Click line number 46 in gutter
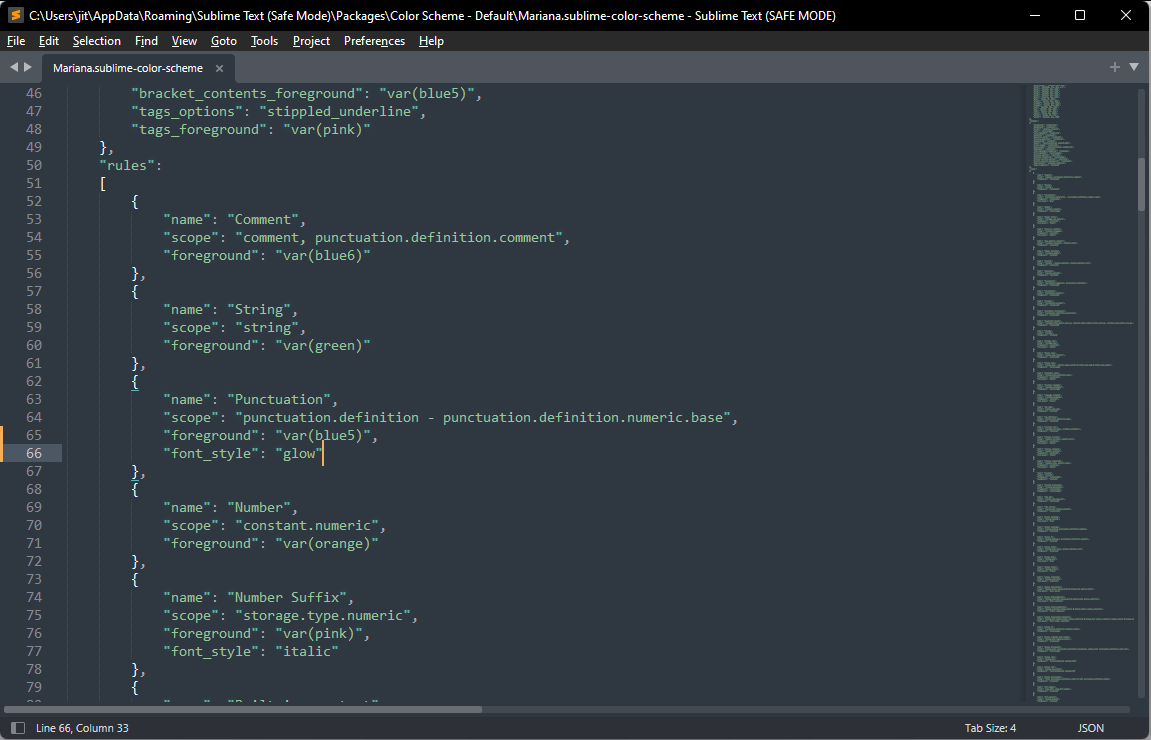The width and height of the screenshot is (1151, 740). coord(34,93)
